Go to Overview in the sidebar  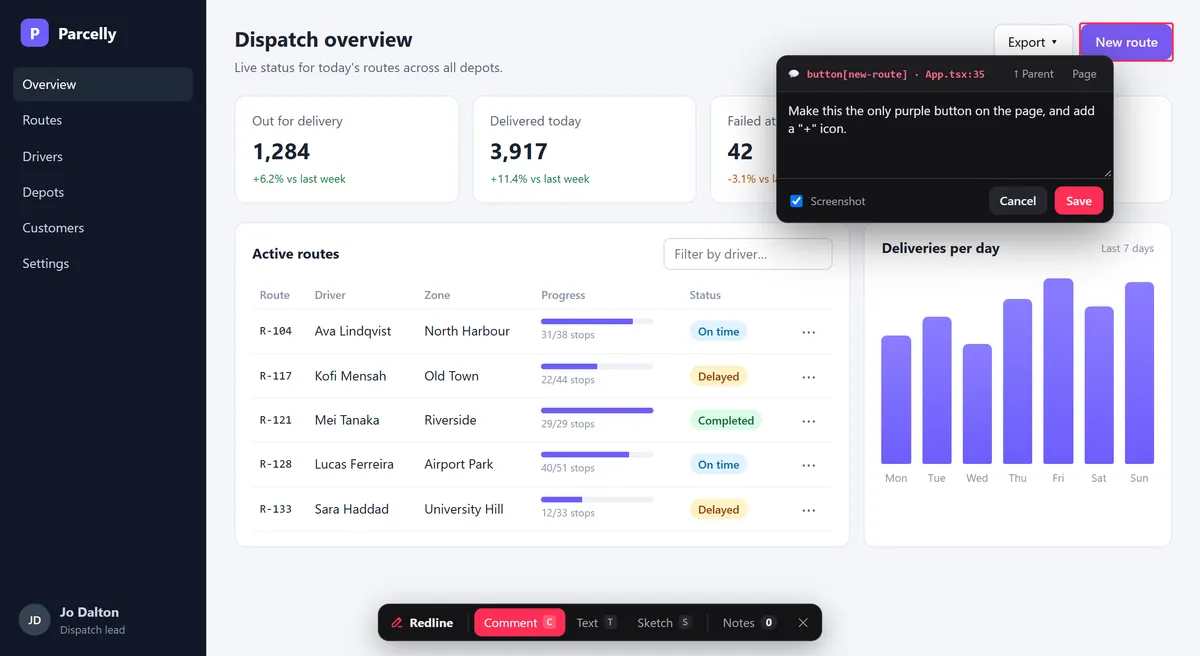tap(103, 84)
